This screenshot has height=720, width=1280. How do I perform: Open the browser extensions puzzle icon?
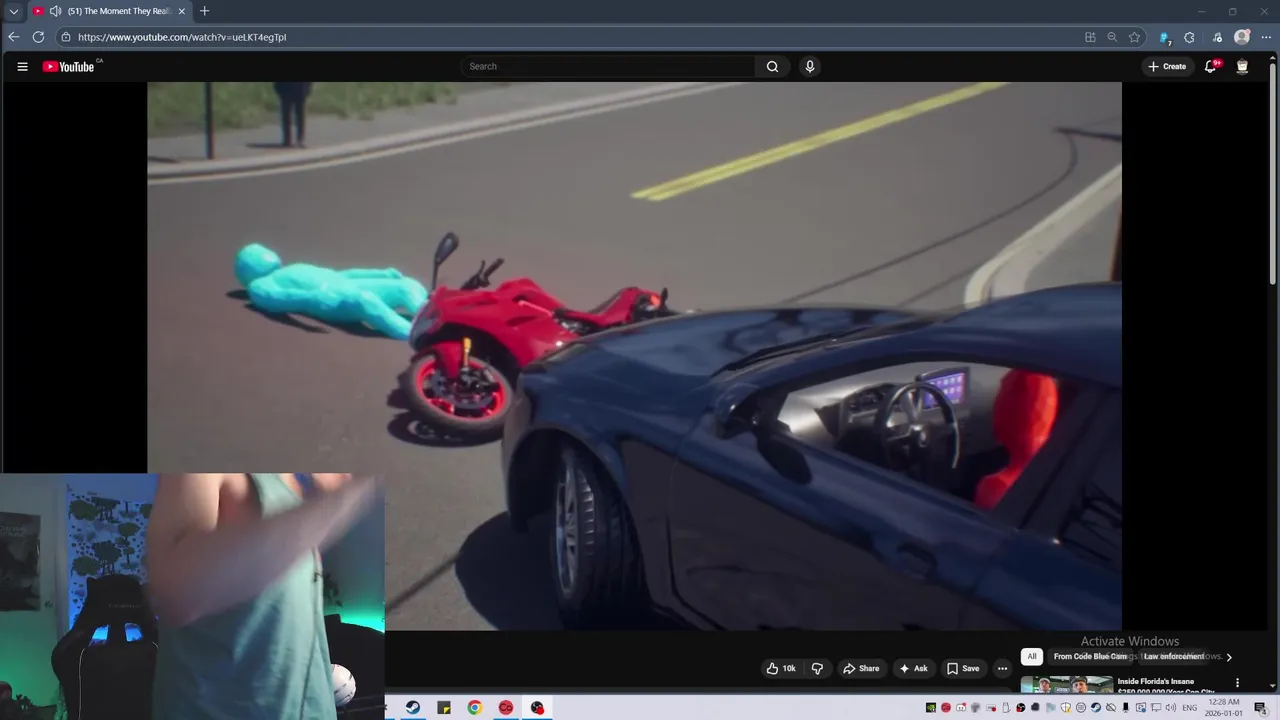coord(1189,37)
